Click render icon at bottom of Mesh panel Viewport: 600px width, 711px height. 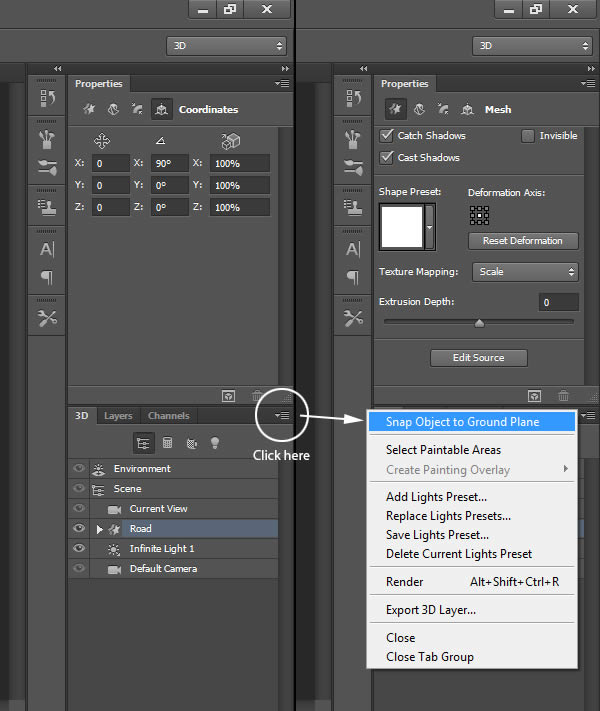(x=535, y=396)
